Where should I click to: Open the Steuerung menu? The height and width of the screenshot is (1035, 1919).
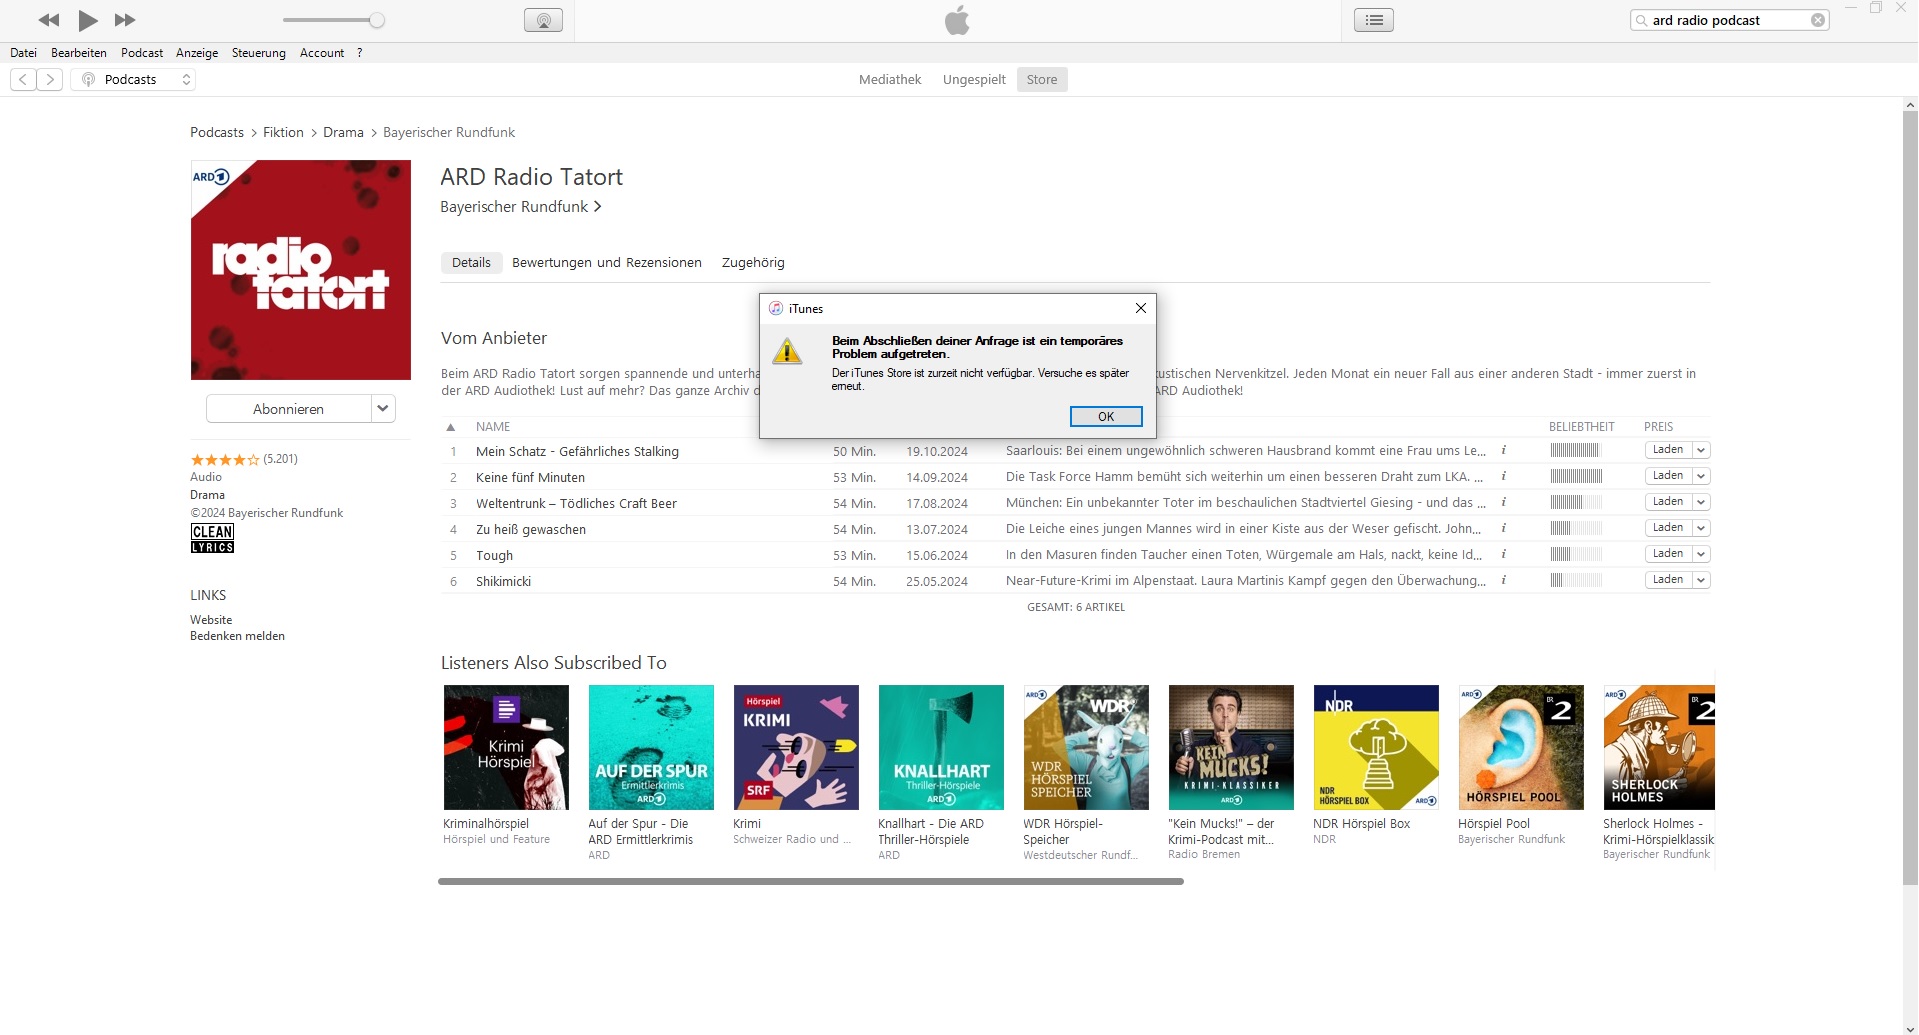[259, 53]
